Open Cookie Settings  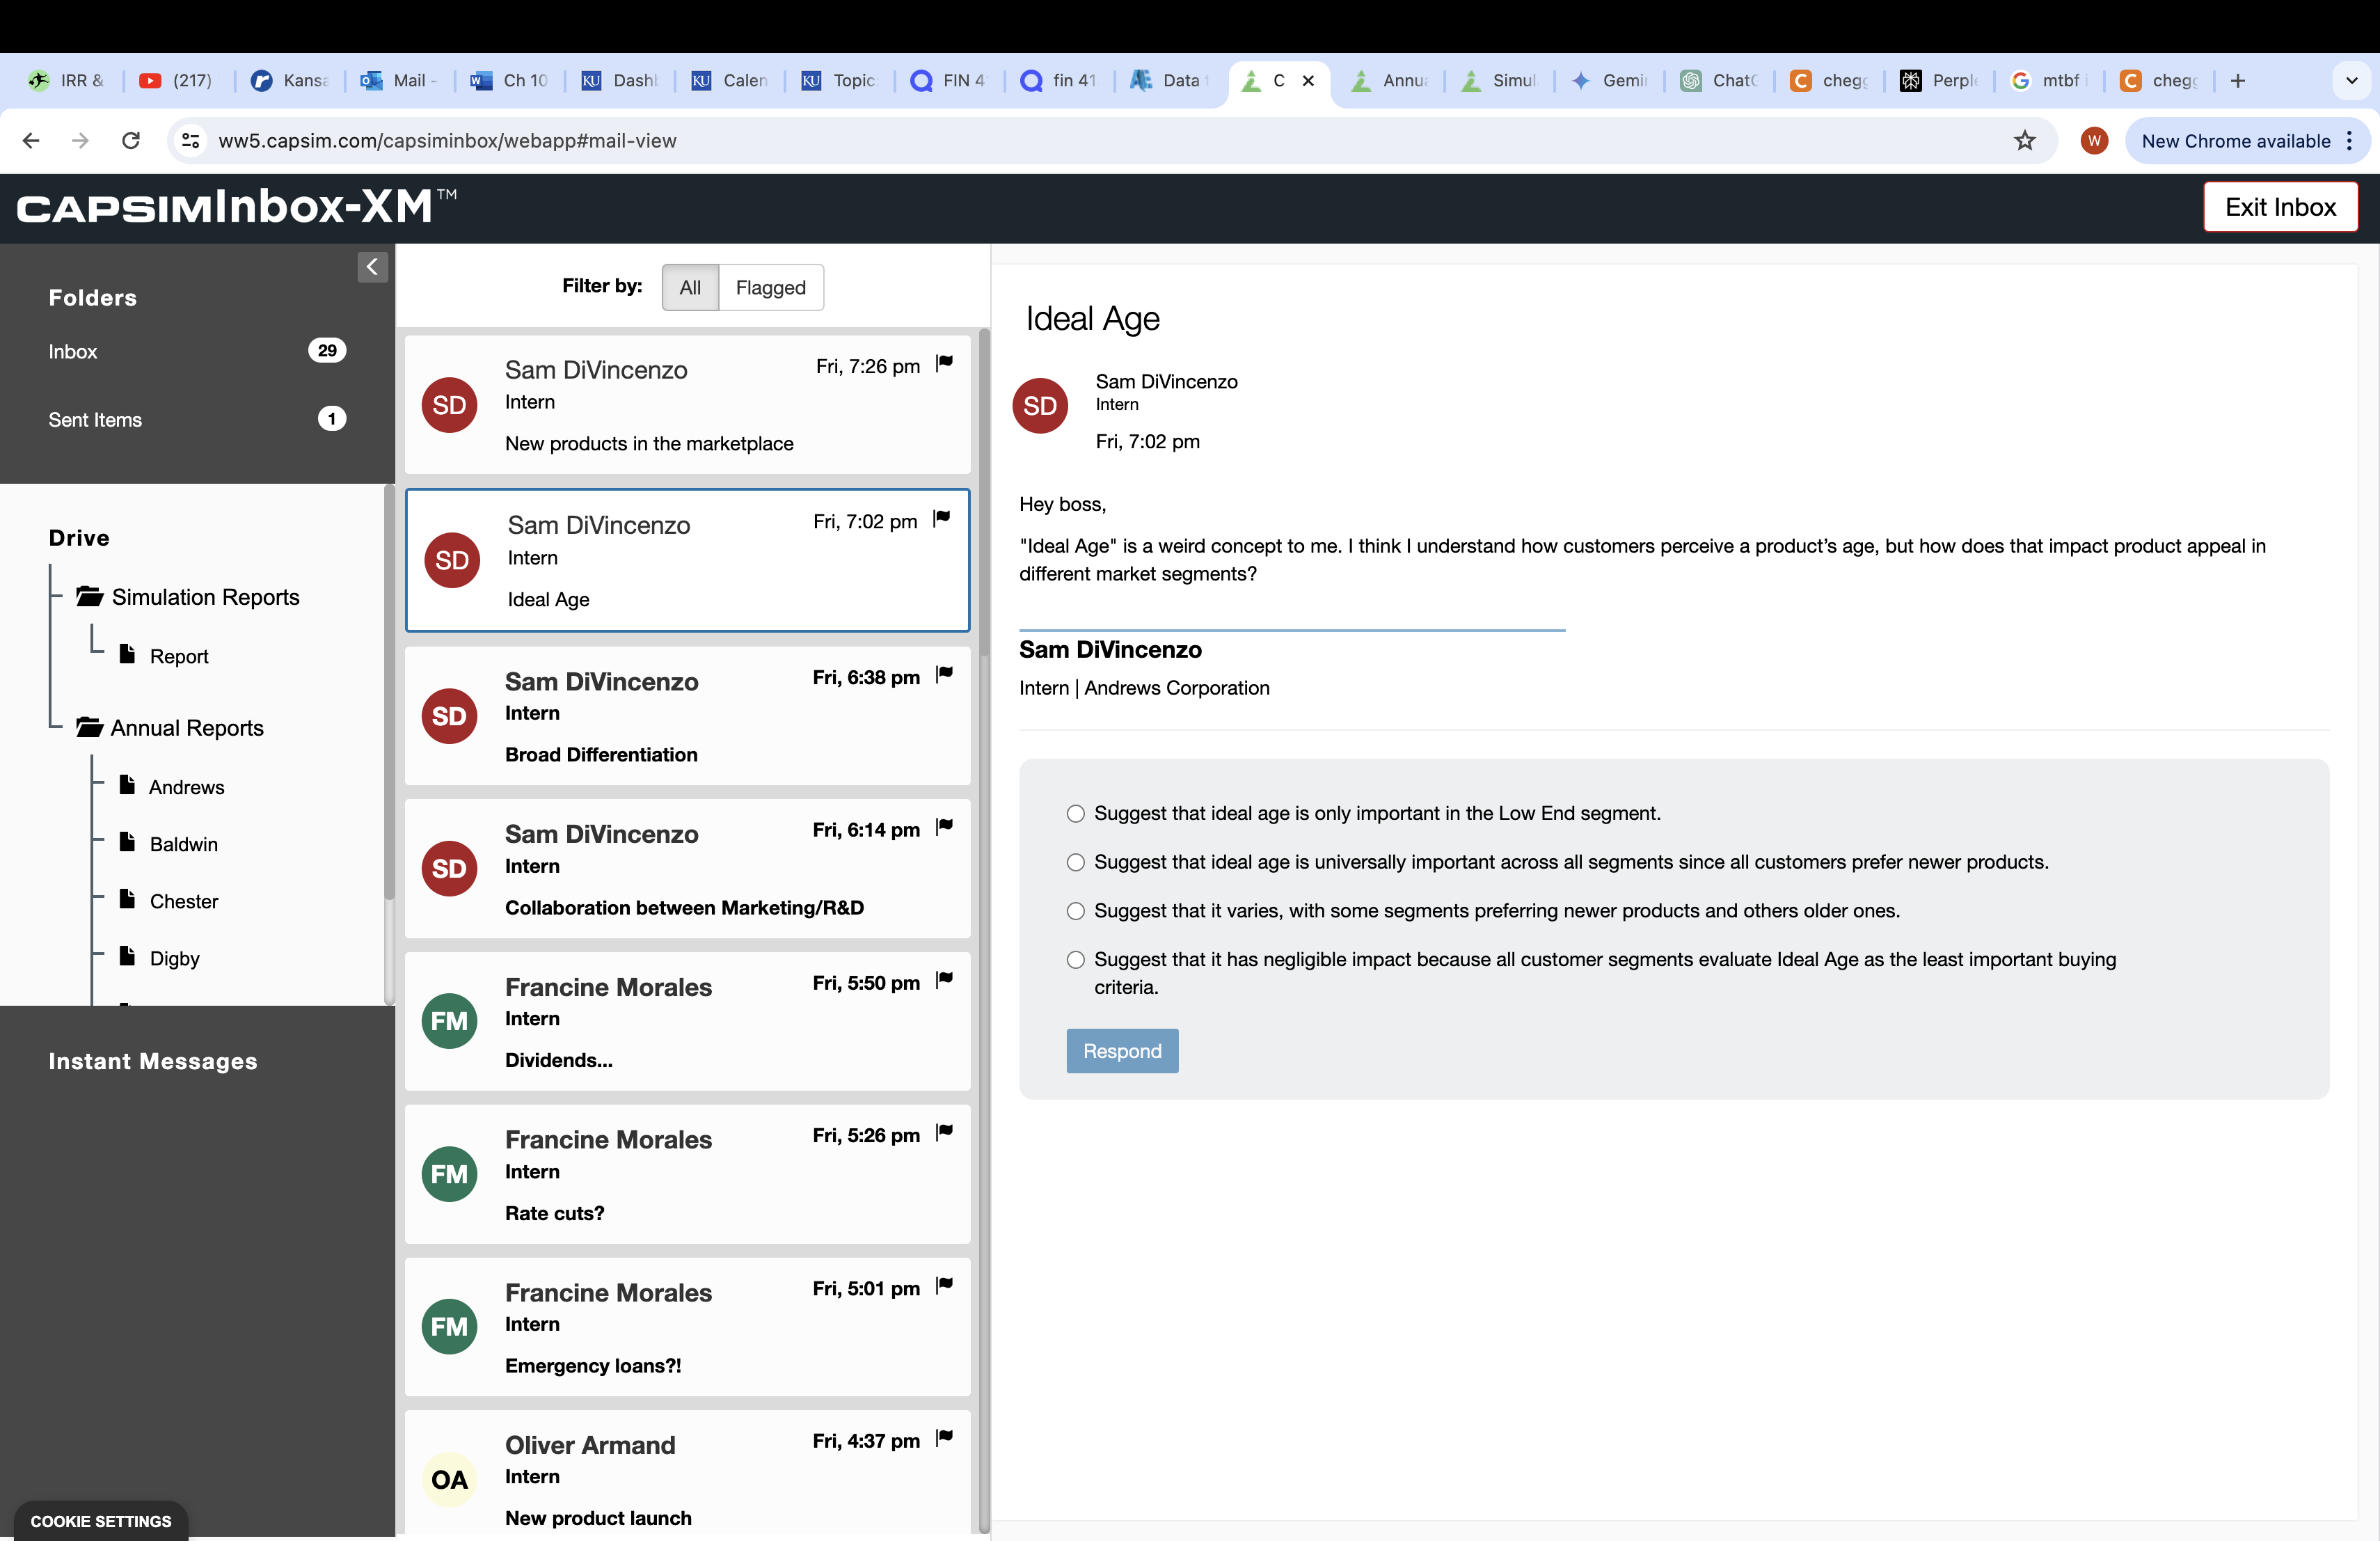[100, 1520]
